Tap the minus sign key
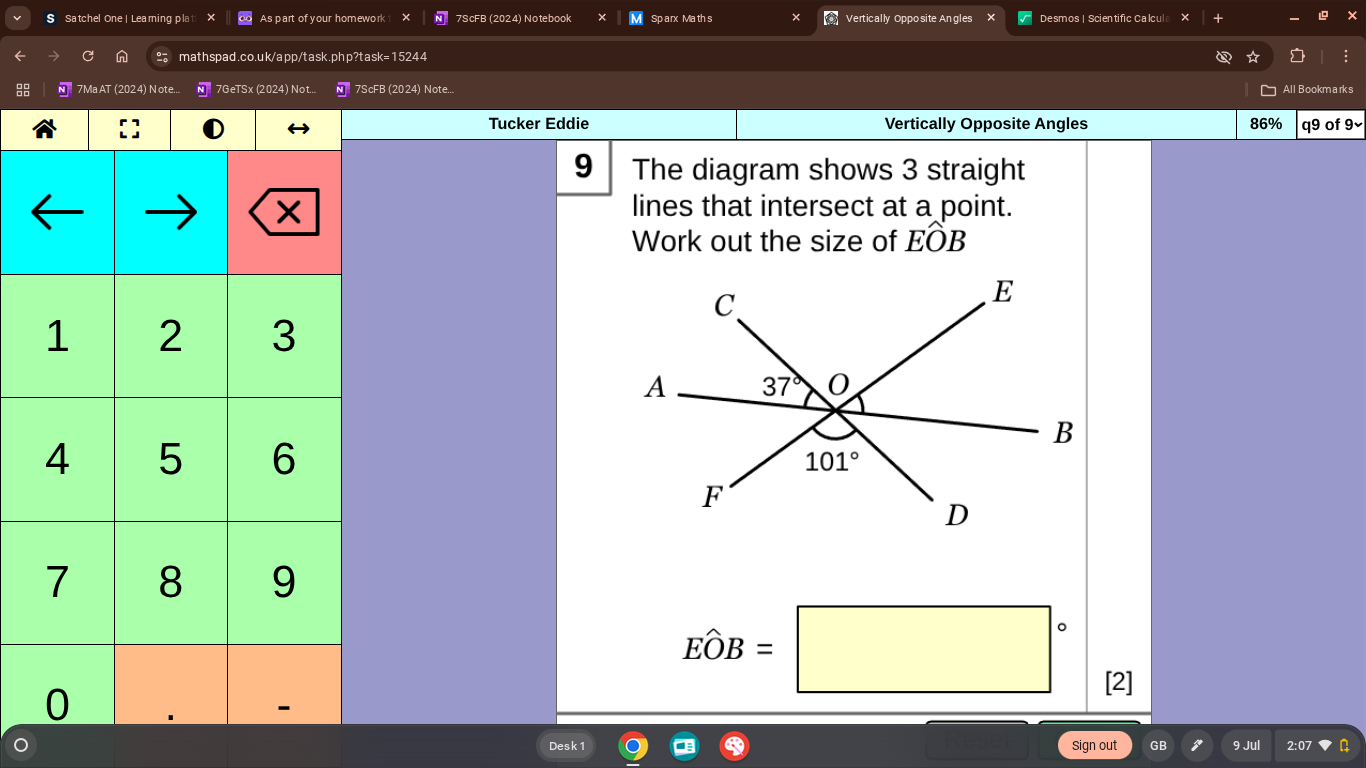1366x768 pixels. point(284,685)
